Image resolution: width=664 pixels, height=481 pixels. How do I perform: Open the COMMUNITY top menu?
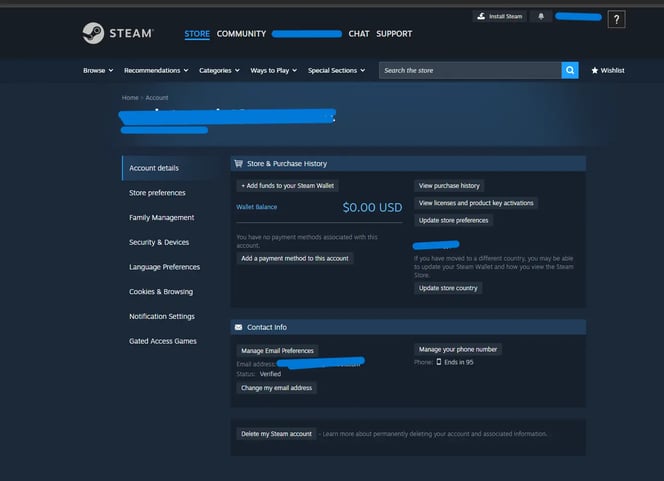click(x=241, y=34)
